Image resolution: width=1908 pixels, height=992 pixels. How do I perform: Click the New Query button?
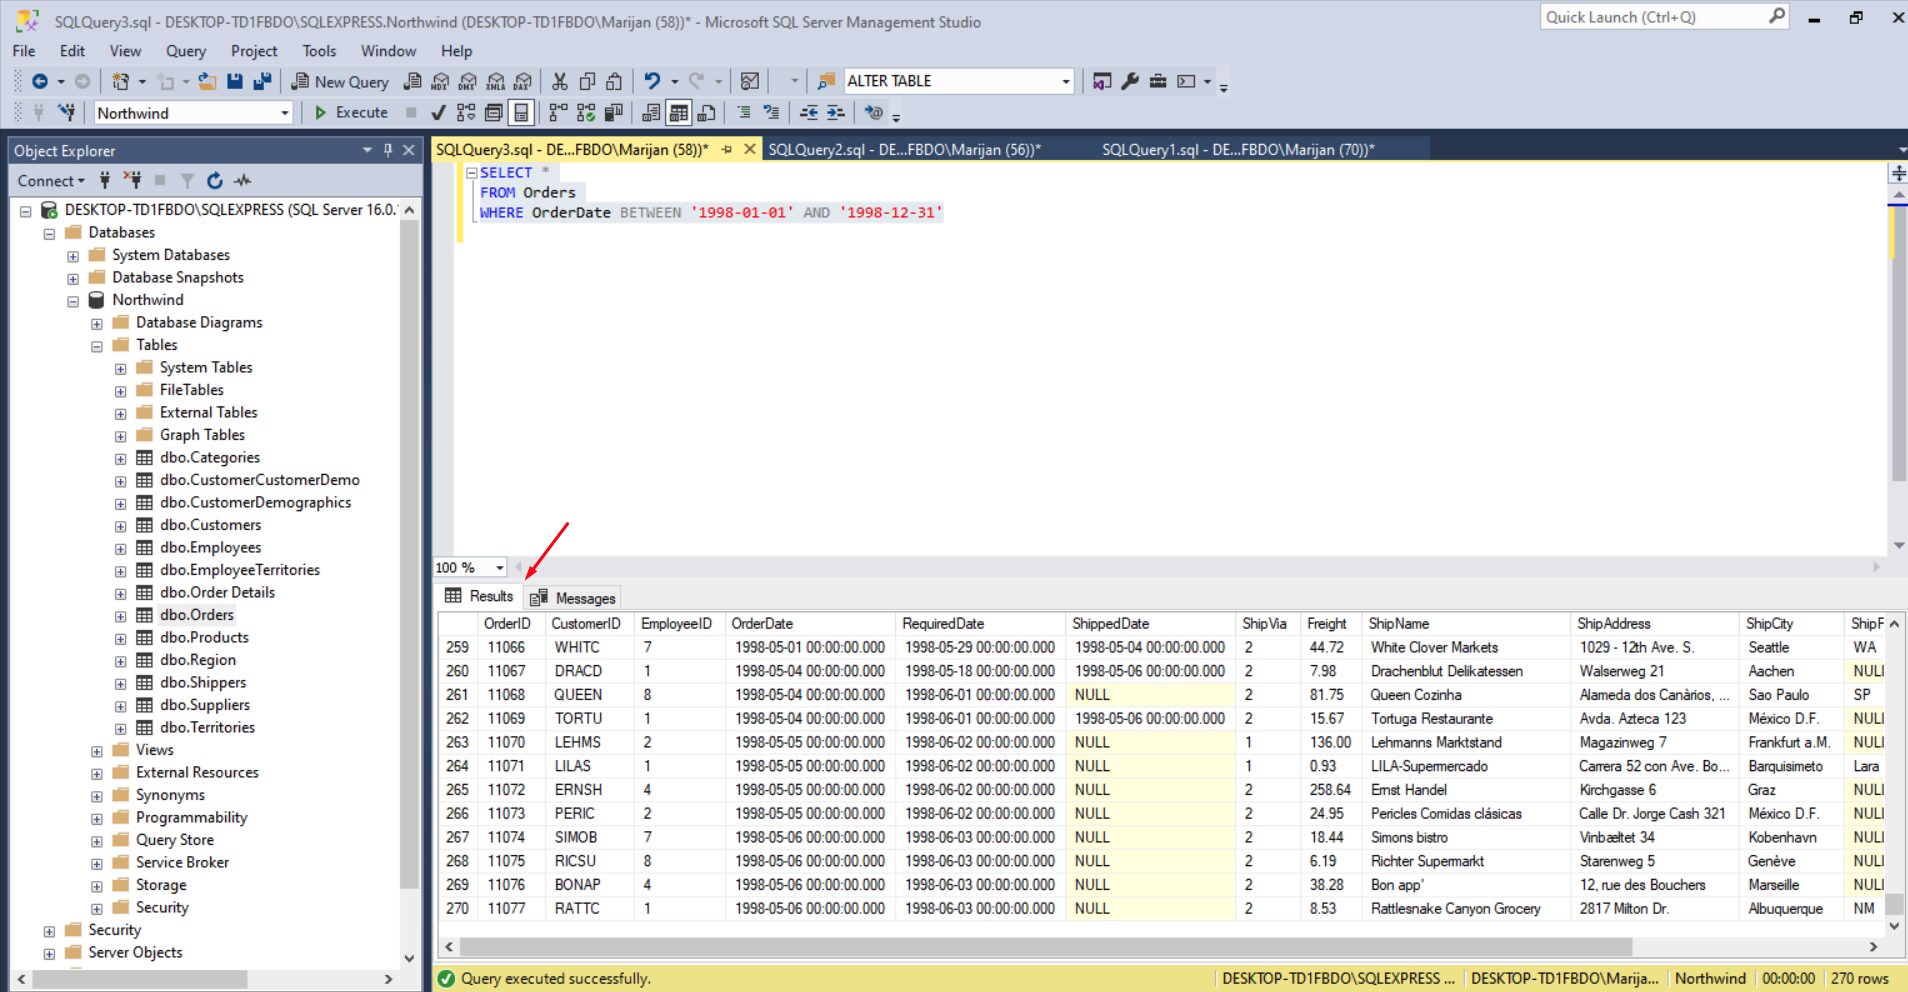tap(340, 82)
